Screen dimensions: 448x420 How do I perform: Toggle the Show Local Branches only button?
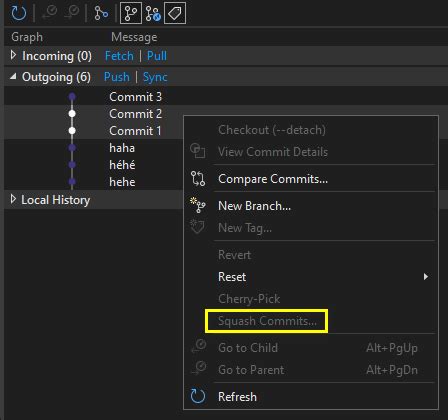click(x=153, y=13)
